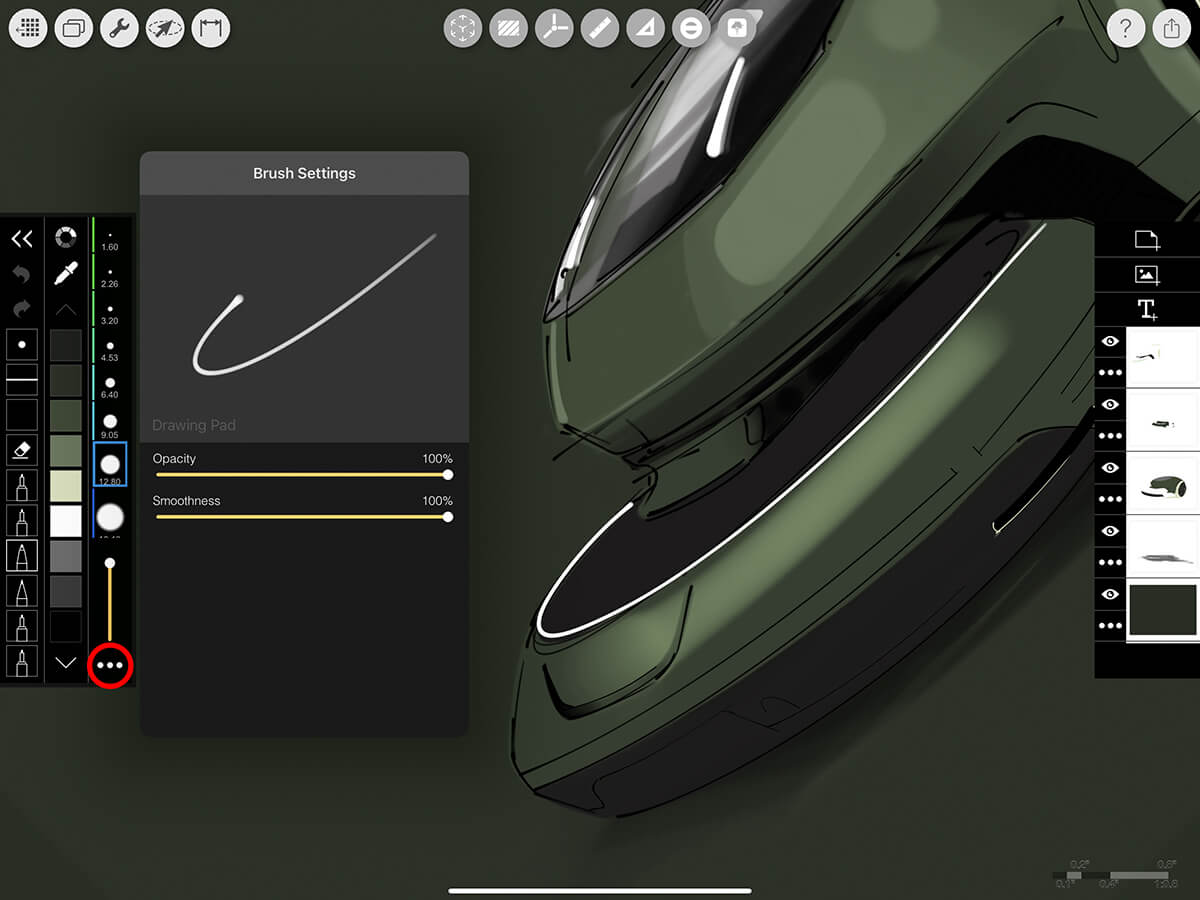1200x900 pixels.
Task: Hide the third layer with car drawing
Action: tap(1110, 468)
